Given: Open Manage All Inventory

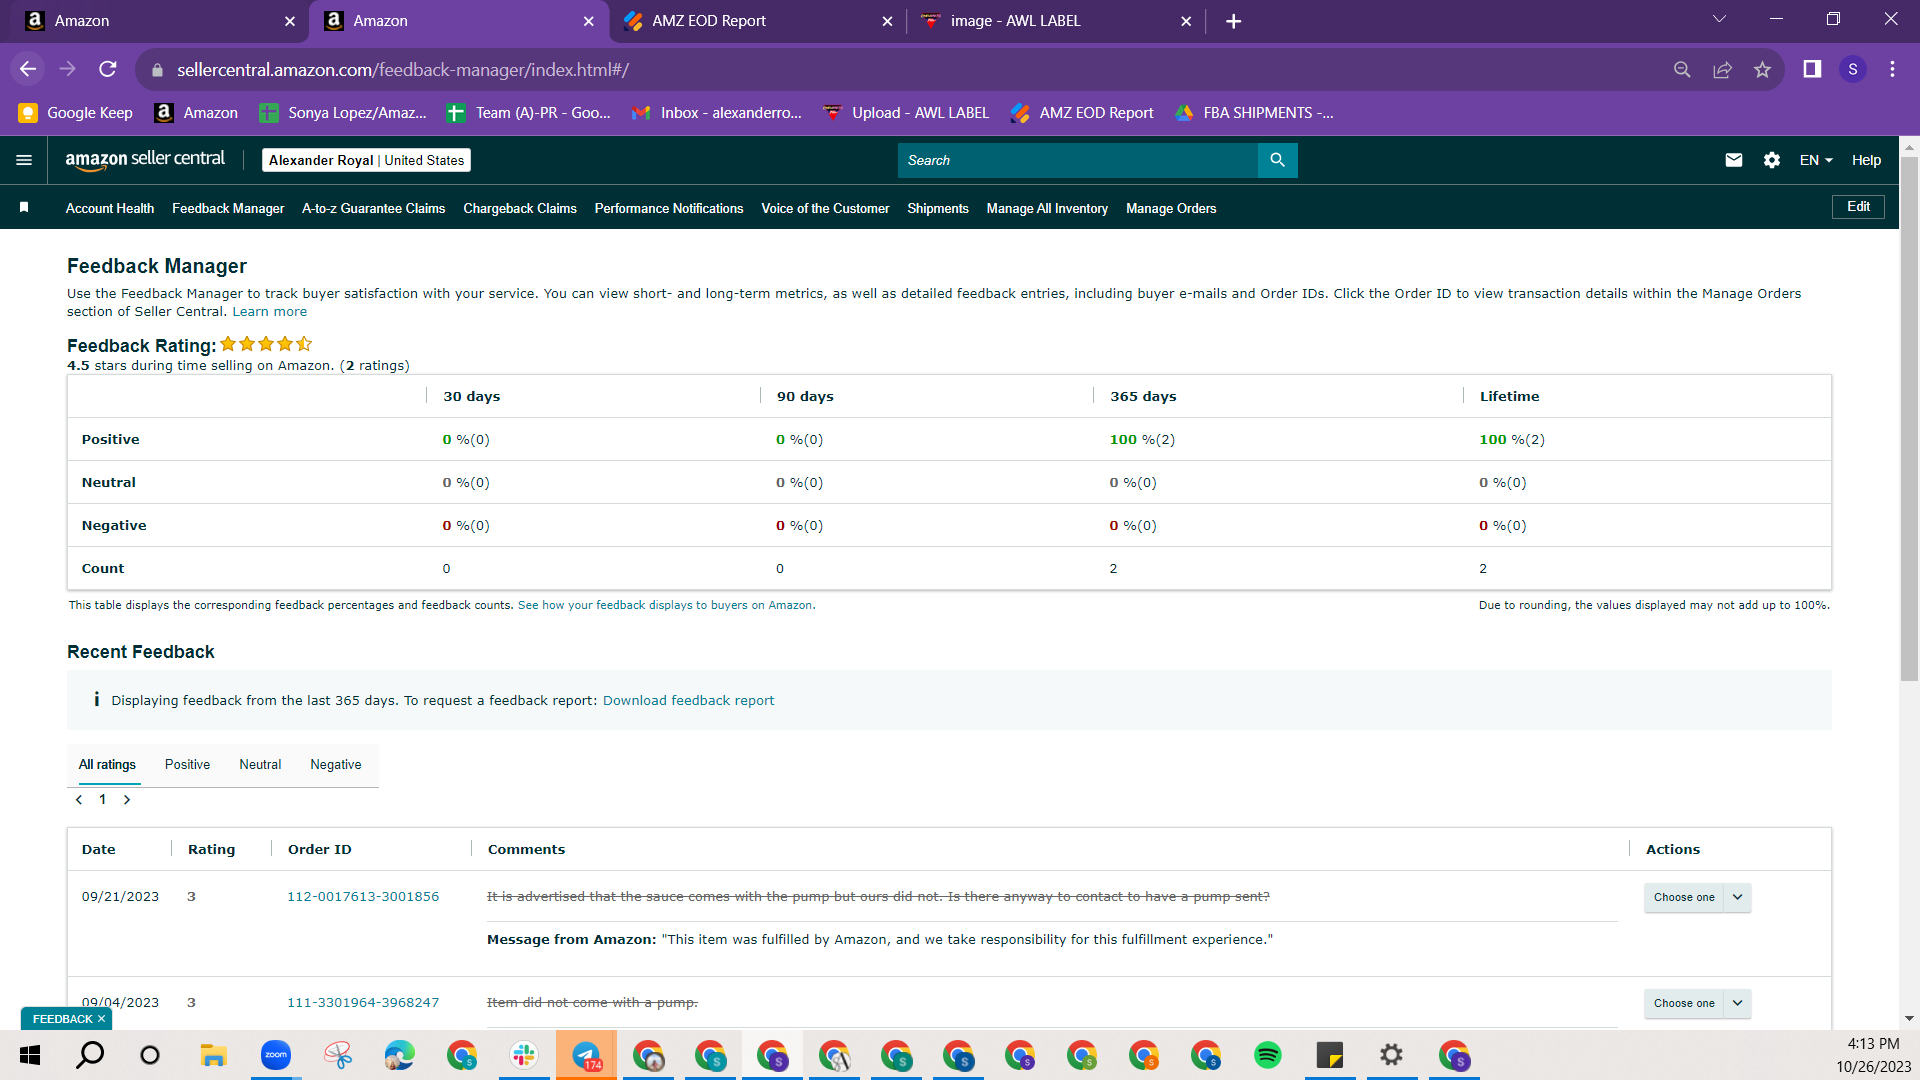Looking at the screenshot, I should (1047, 208).
